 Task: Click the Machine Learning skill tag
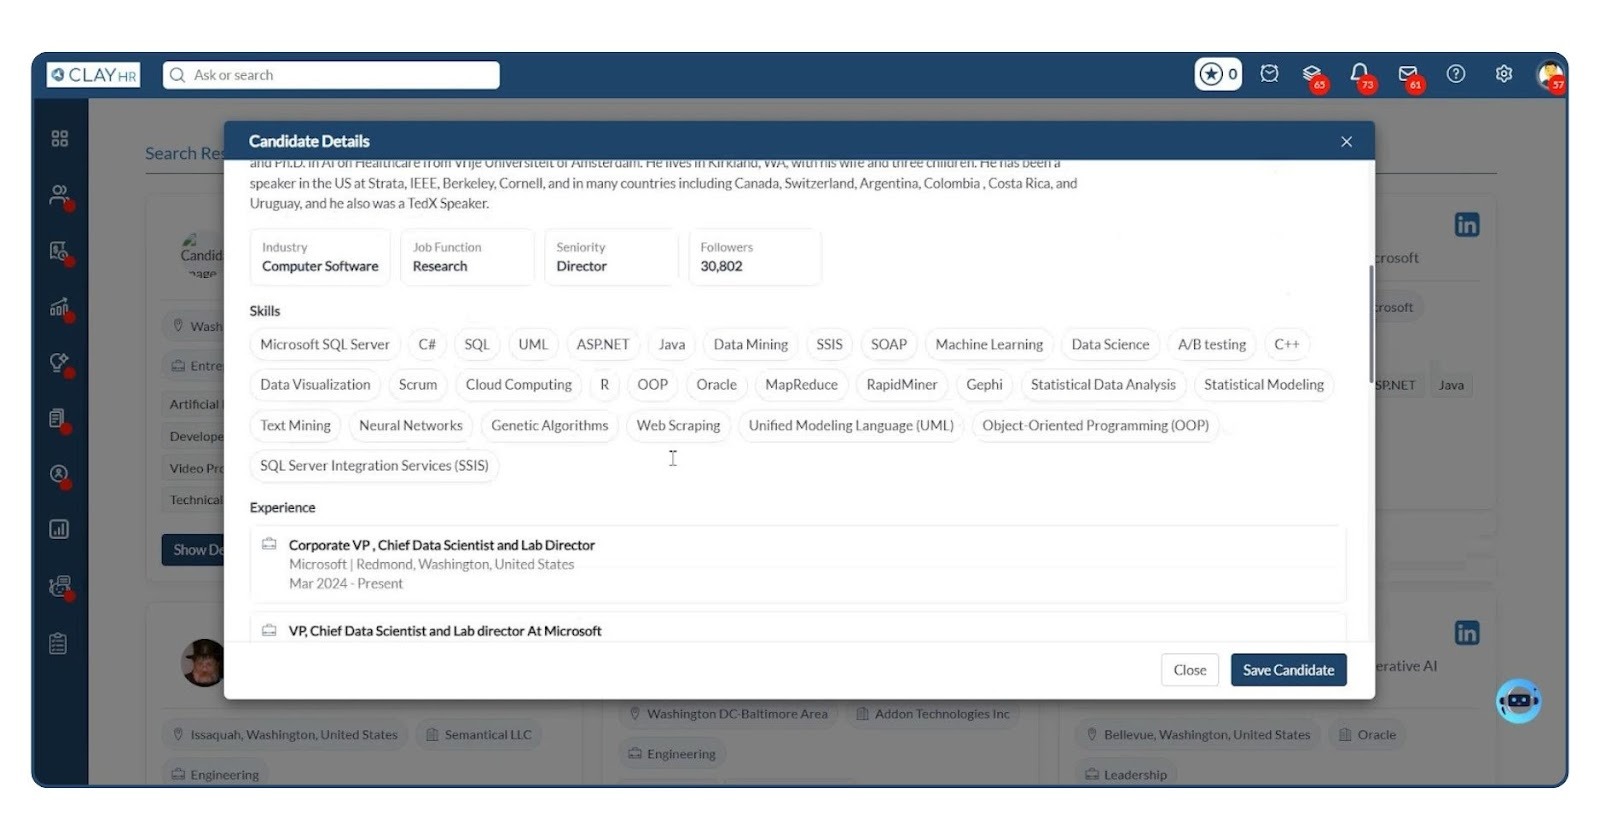[989, 344]
